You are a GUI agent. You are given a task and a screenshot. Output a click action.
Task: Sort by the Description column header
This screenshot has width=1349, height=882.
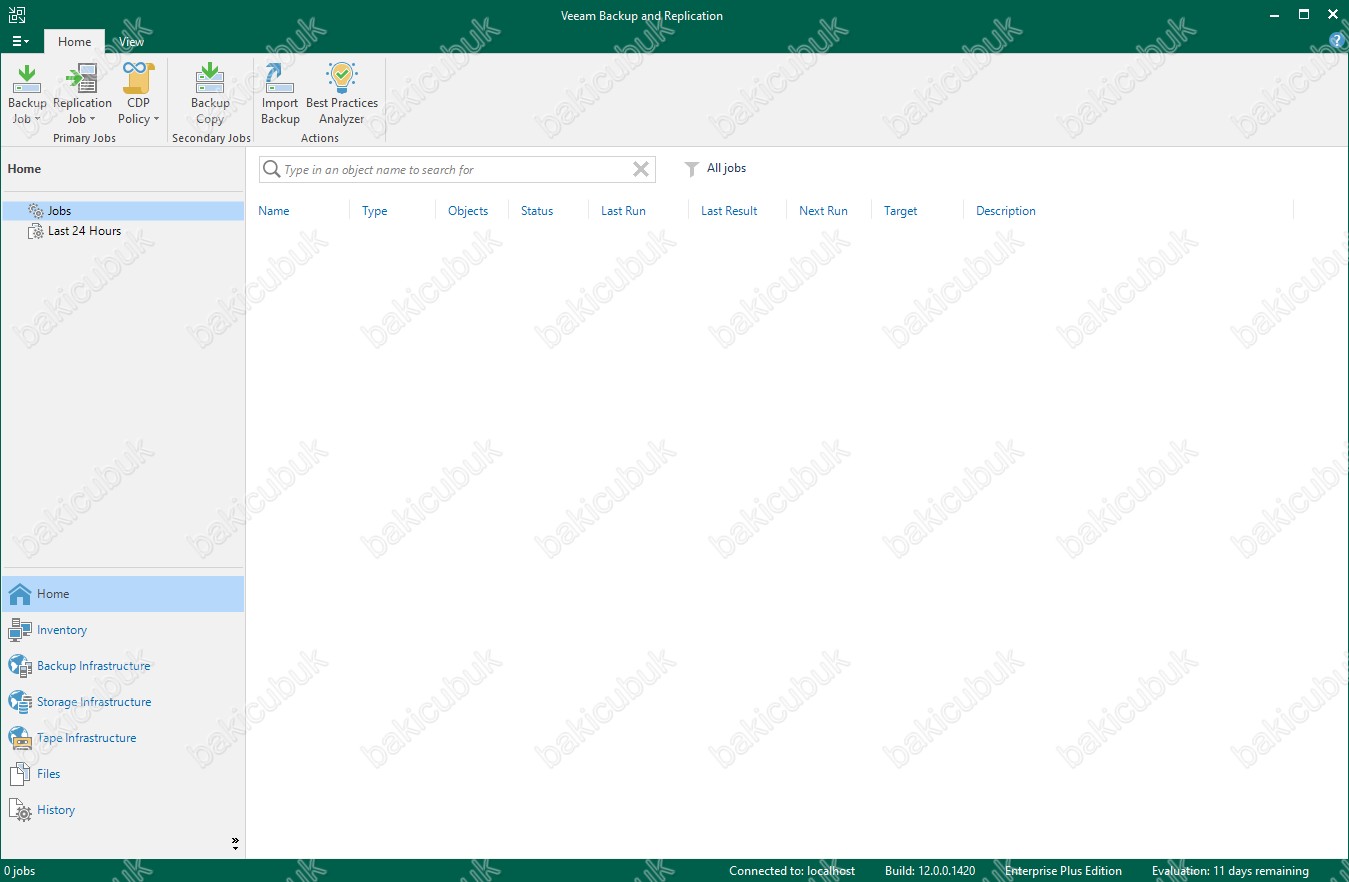[x=1006, y=211]
